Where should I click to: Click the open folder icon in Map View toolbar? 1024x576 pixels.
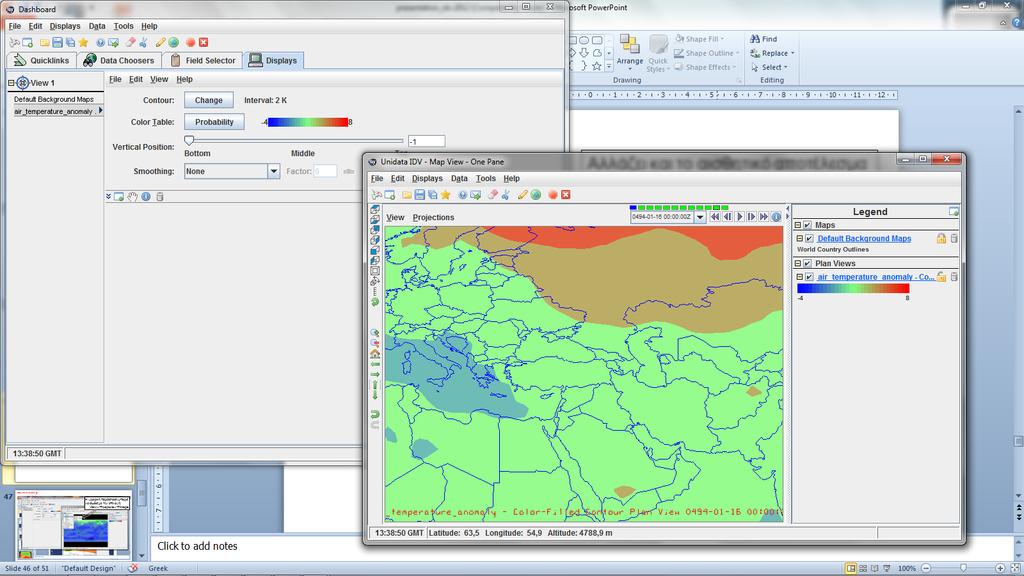point(407,195)
